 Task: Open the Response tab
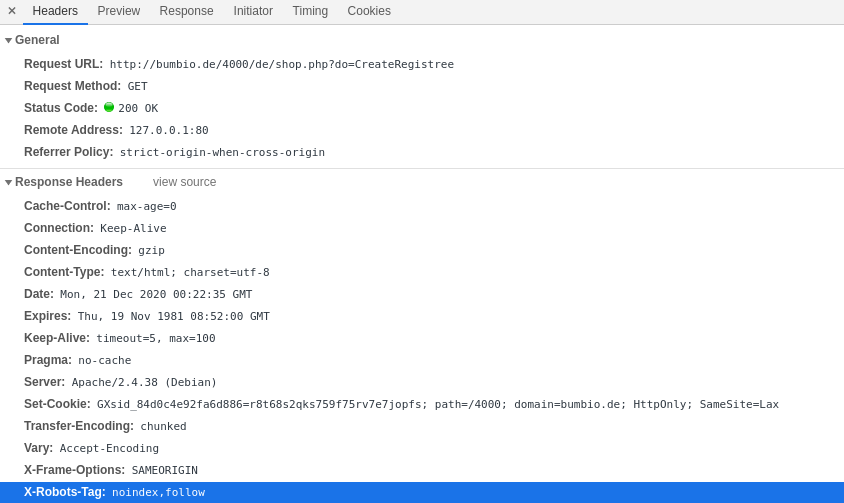pyautogui.click(x=186, y=11)
